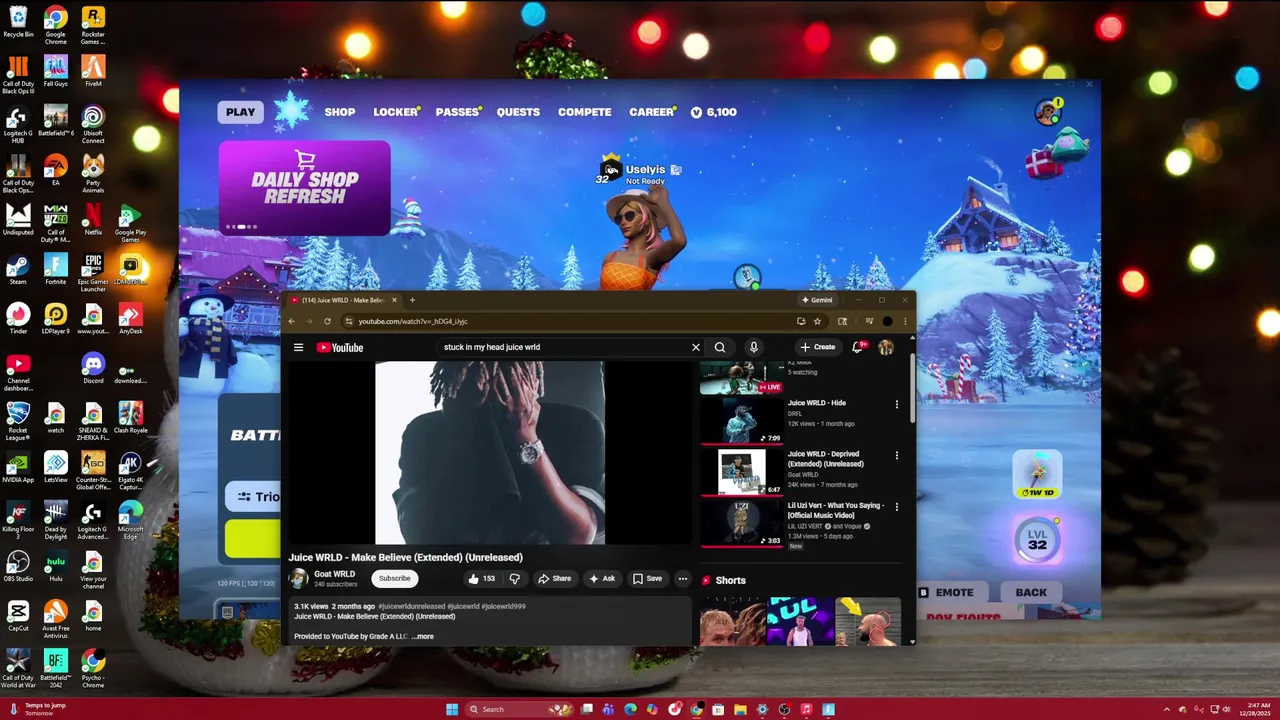Open options for Deprived (Extended) video
This screenshot has height=720, width=1280.
tap(896, 455)
